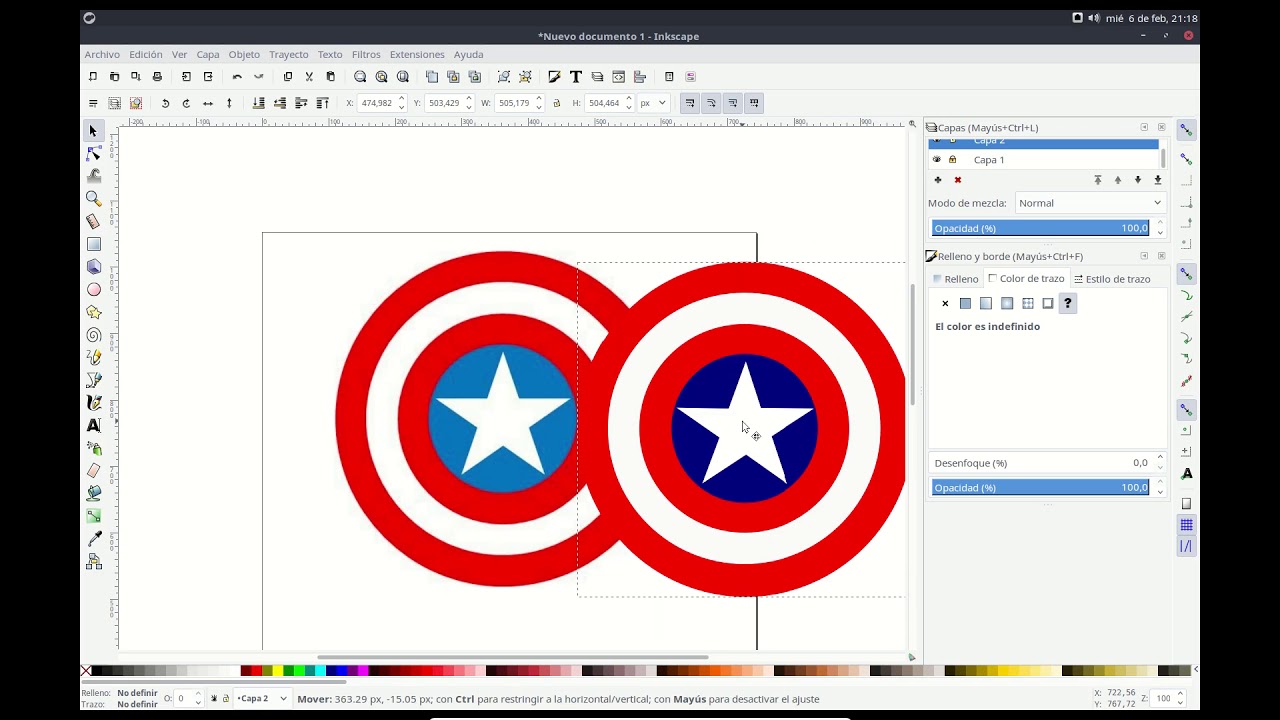Toggle width/height ratio lock
The width and height of the screenshot is (1280, 720).
tap(557, 103)
